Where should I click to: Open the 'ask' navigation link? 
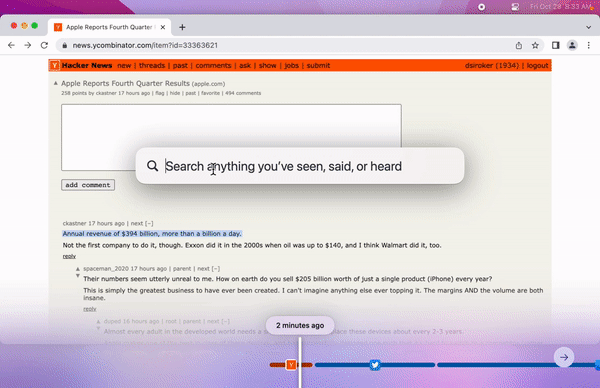245,65
